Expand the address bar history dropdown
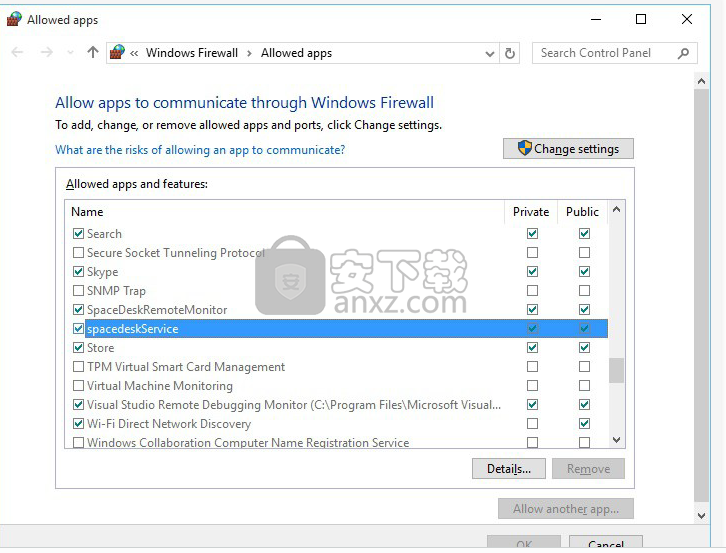Image resolution: width=726 pixels, height=553 pixels. click(489, 54)
